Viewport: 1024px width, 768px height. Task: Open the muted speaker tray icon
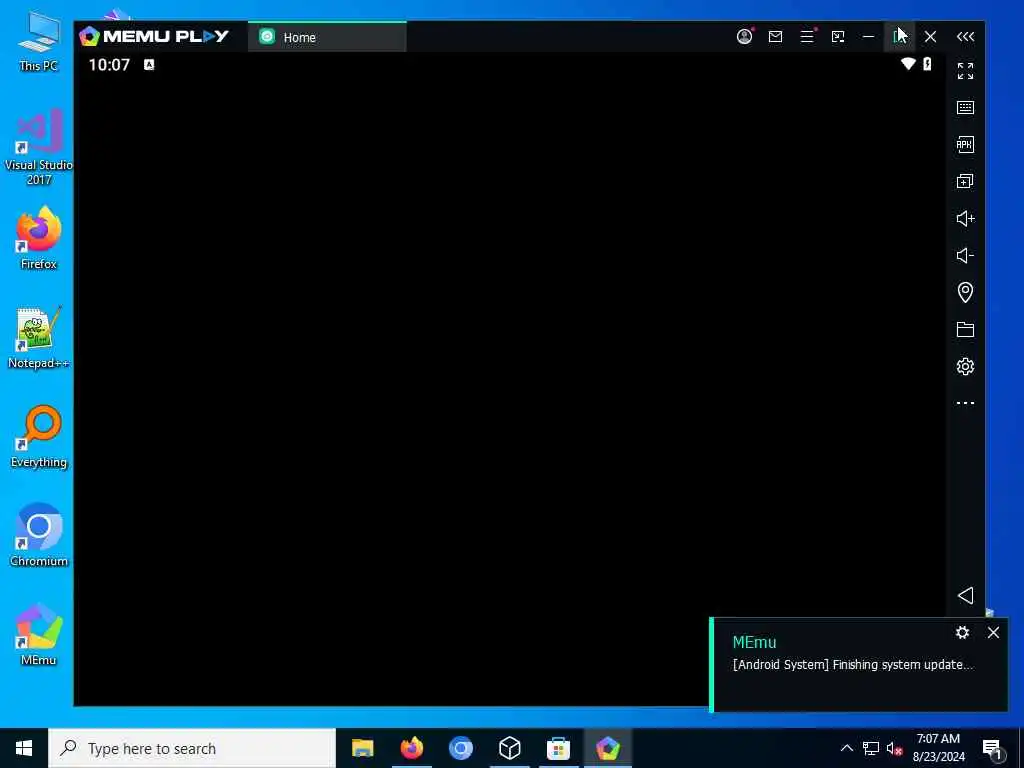pos(895,748)
